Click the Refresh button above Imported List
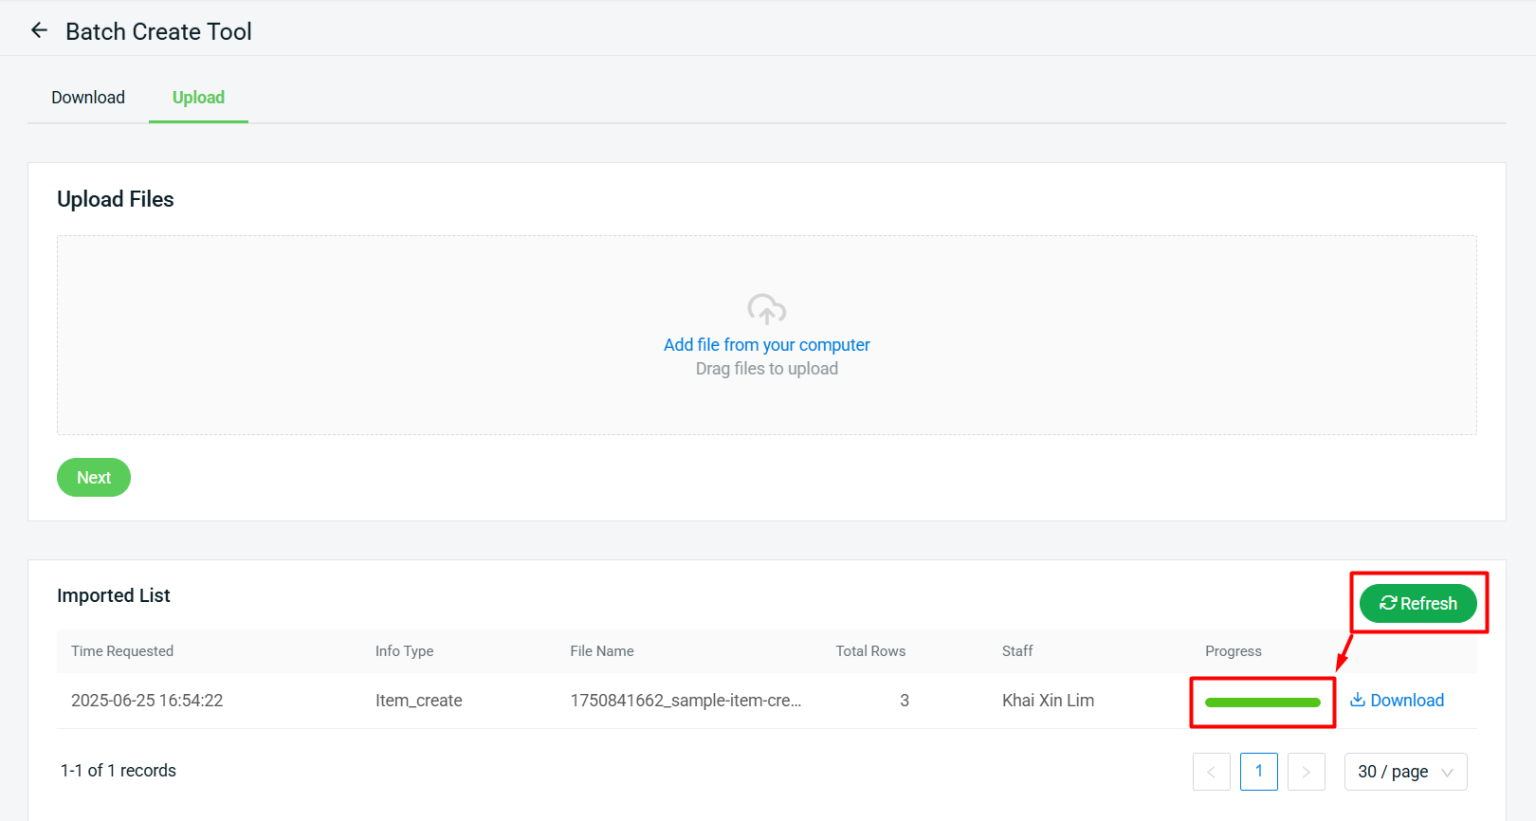The height and width of the screenshot is (821, 1536). pyautogui.click(x=1418, y=603)
